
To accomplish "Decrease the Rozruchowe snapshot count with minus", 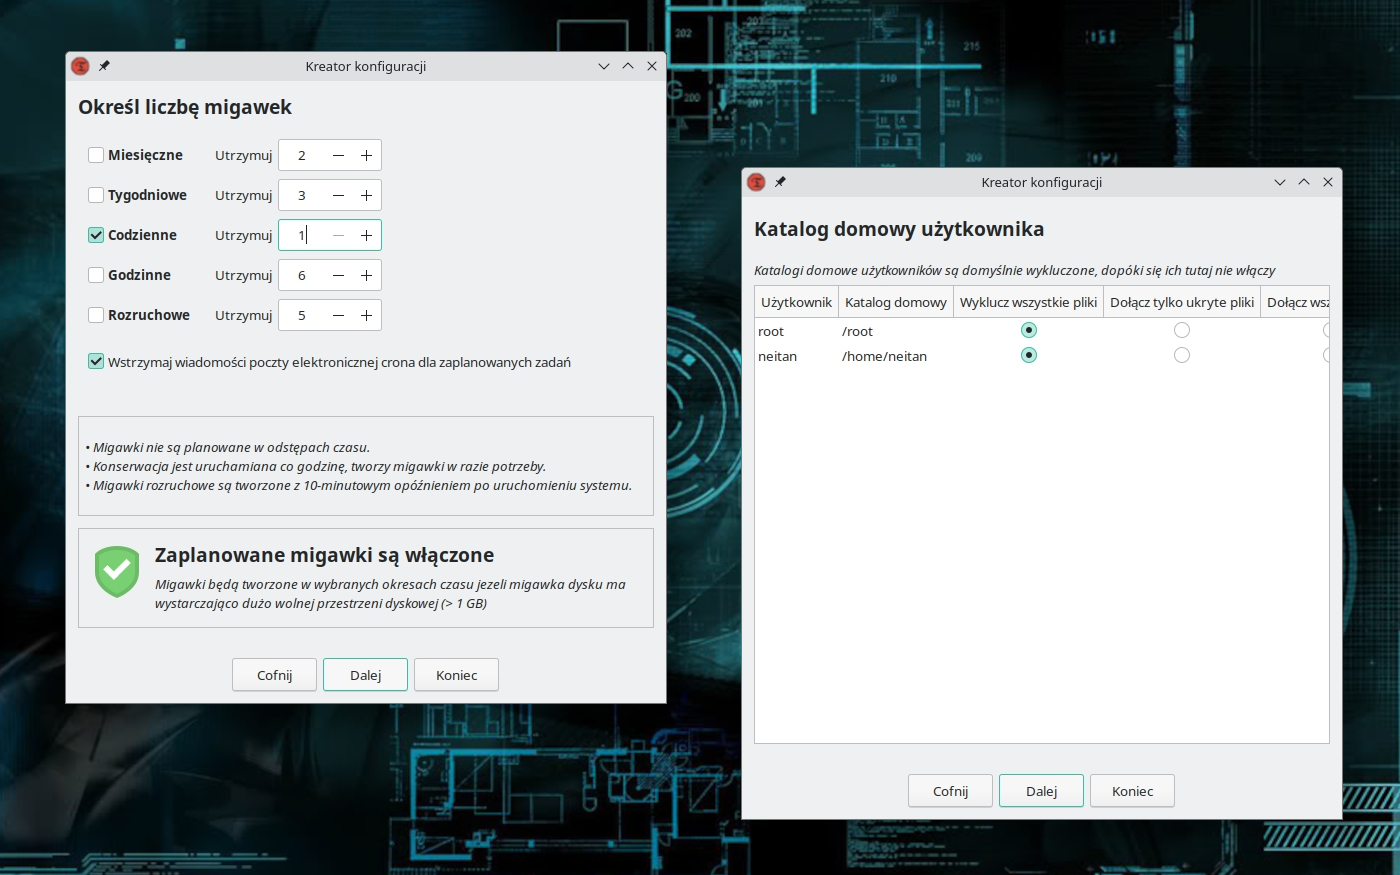I will tap(338, 316).
